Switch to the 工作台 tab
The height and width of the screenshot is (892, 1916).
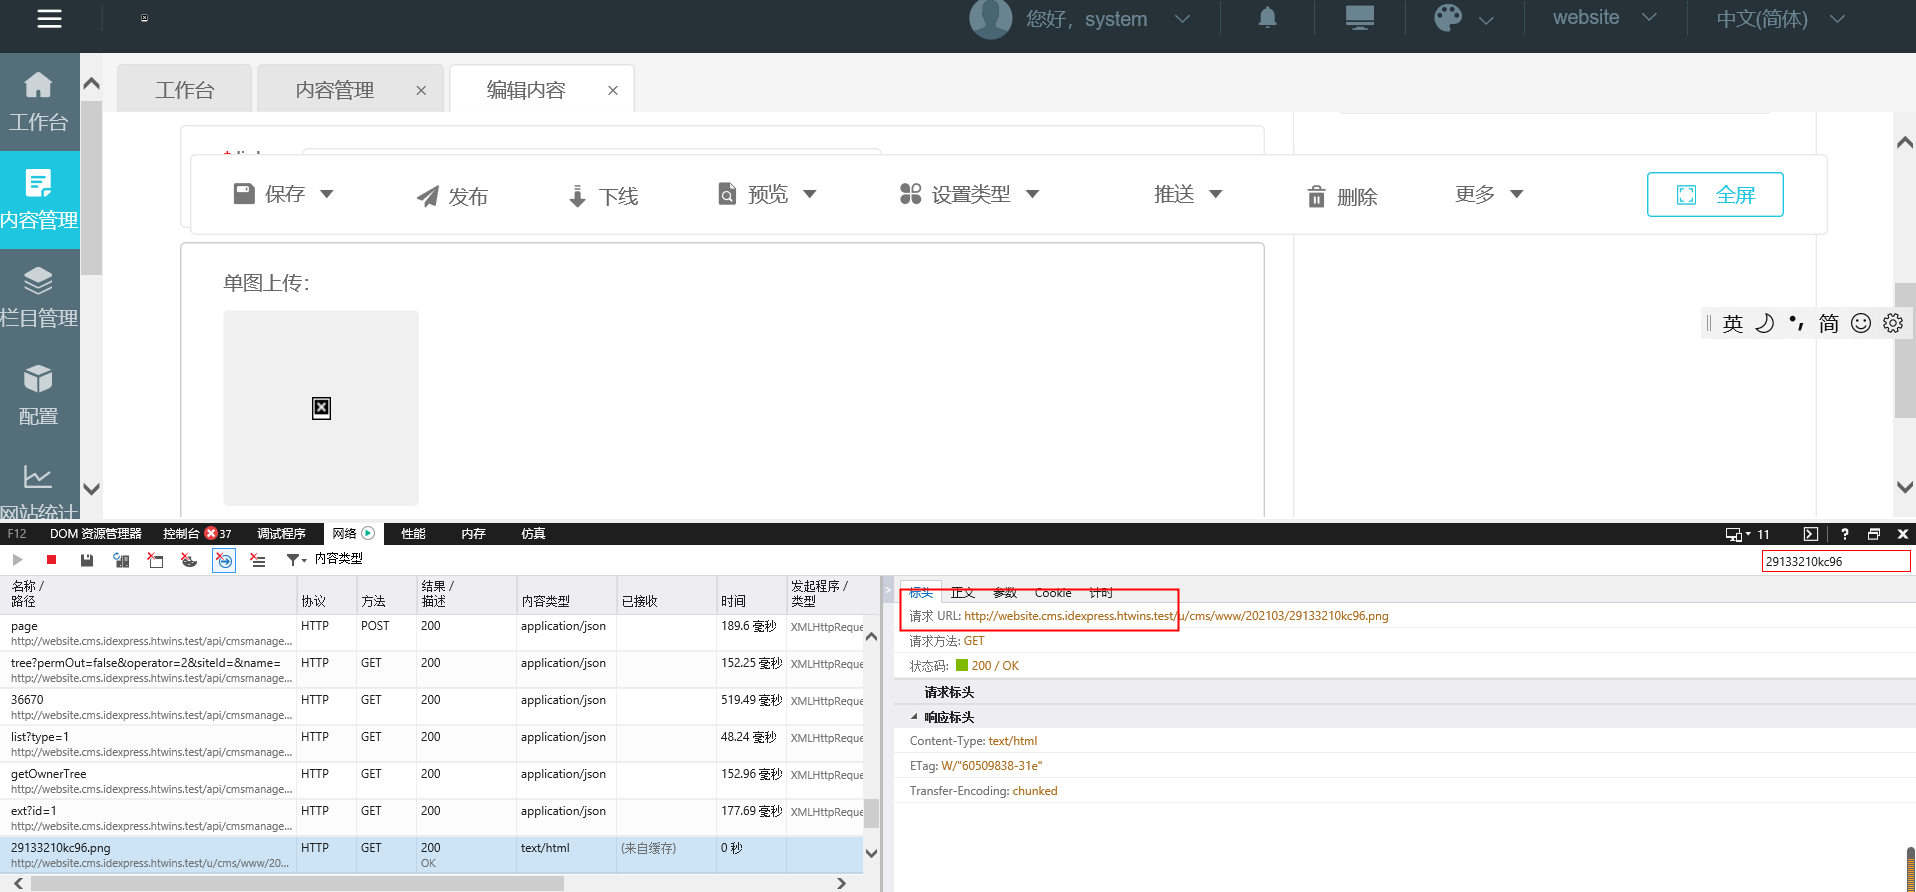coord(184,89)
